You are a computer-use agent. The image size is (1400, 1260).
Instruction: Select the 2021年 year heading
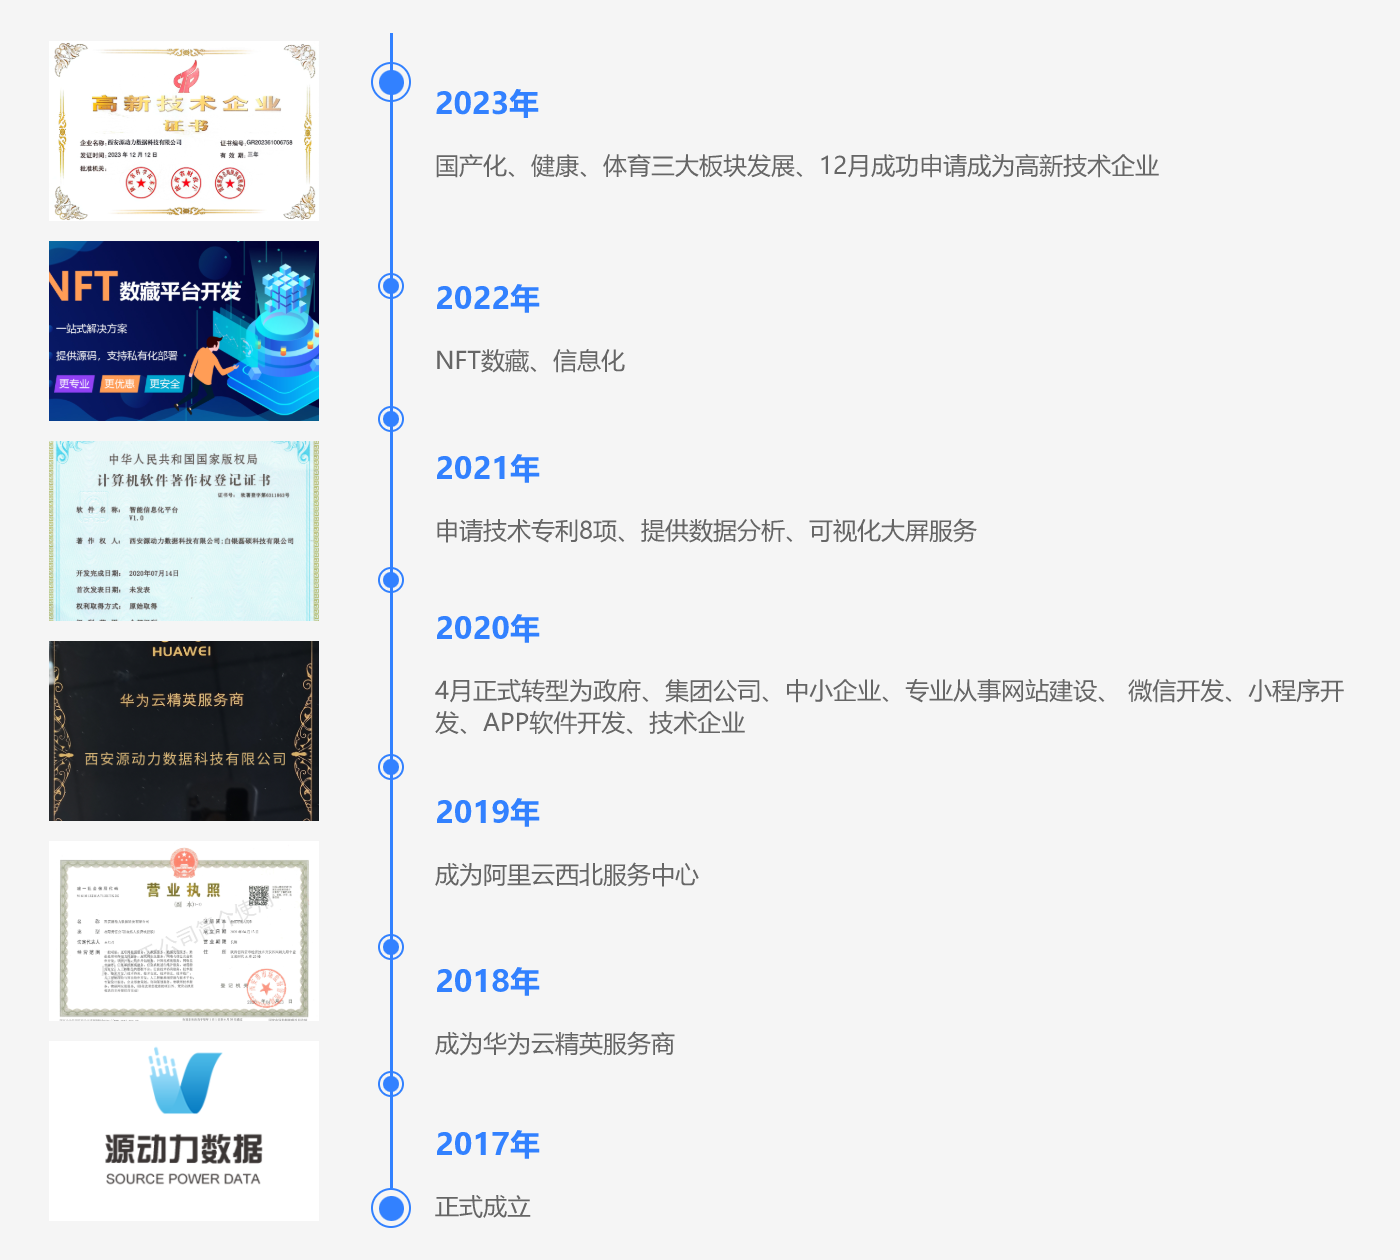[487, 468]
